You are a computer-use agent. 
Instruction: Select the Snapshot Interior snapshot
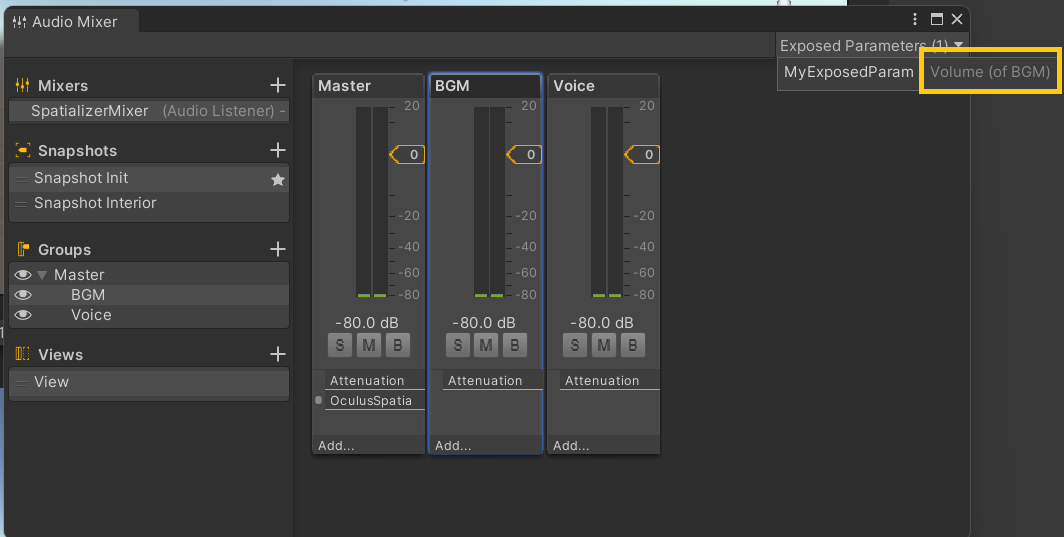click(149, 203)
